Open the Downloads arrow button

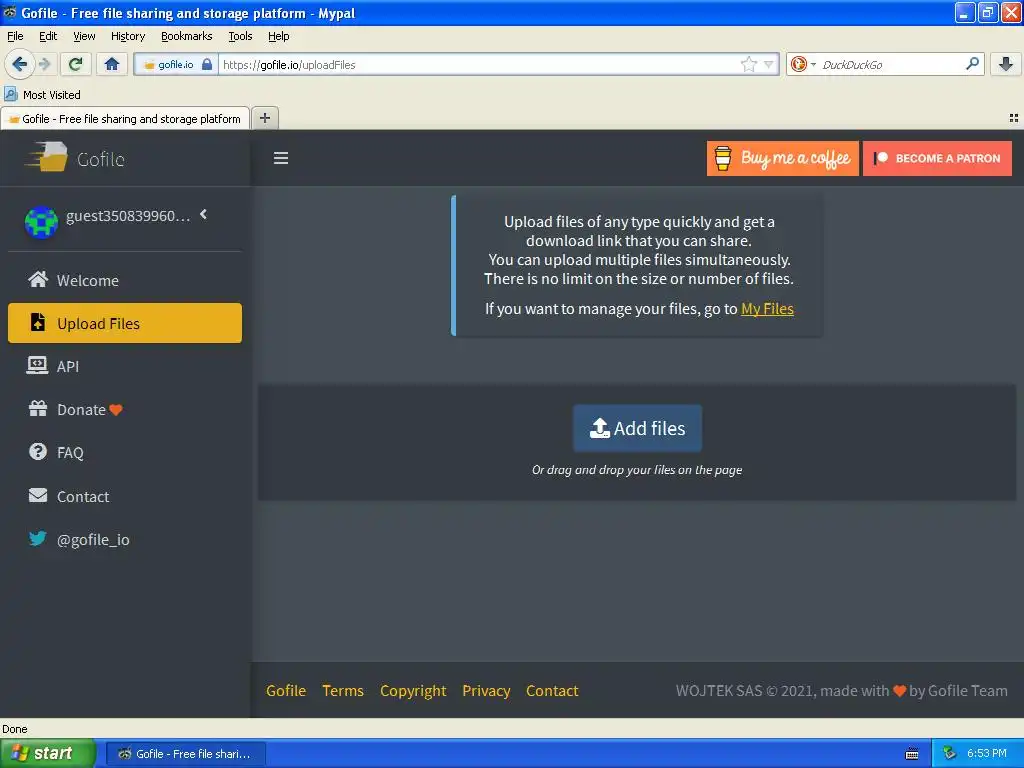coord(1006,64)
